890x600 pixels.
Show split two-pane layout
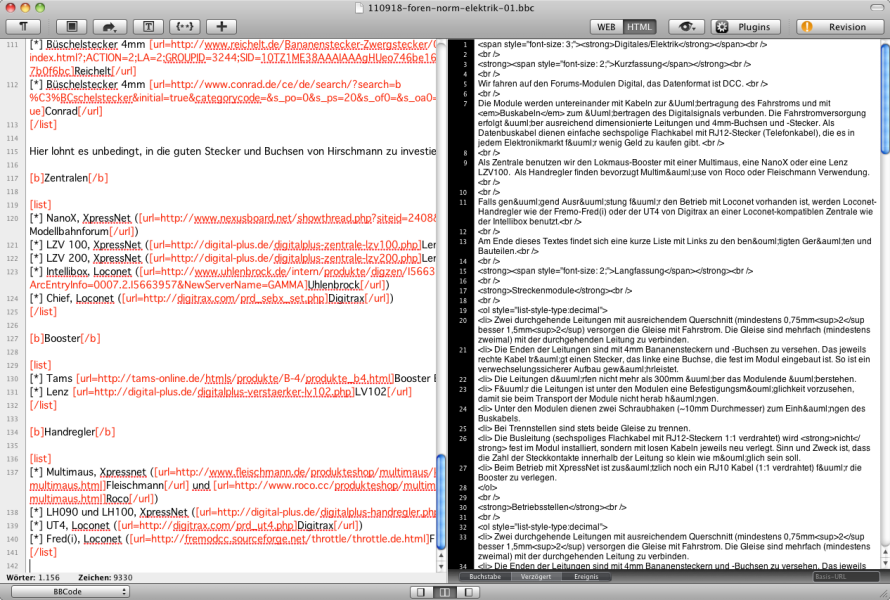pyautogui.click(x=445, y=591)
